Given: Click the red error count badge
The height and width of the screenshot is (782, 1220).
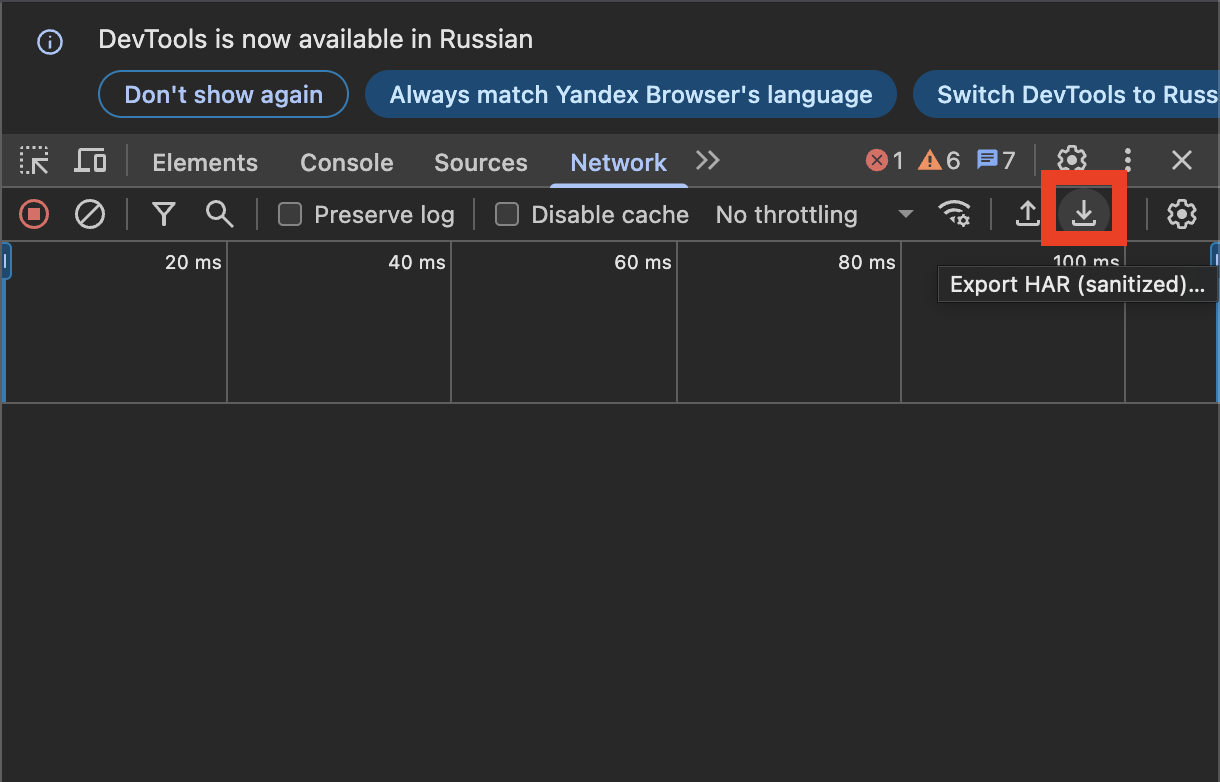Looking at the screenshot, I should 884,160.
